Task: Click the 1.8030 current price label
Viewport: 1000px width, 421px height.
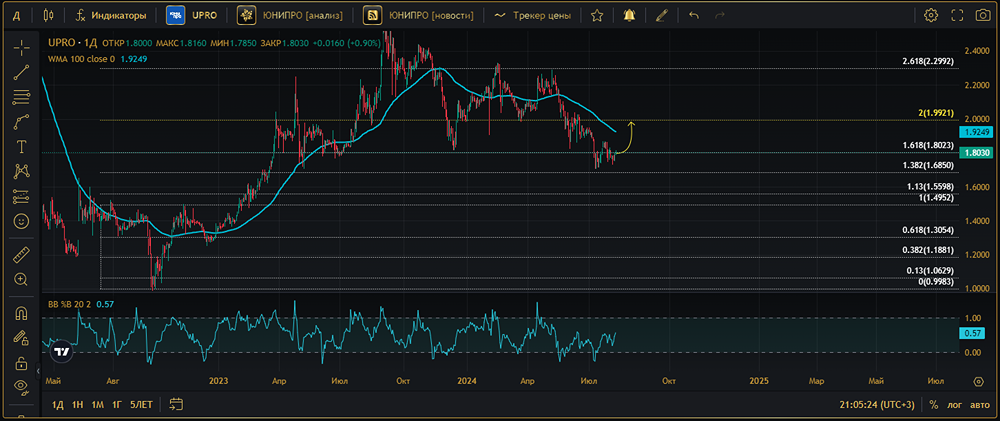Action: pos(974,152)
